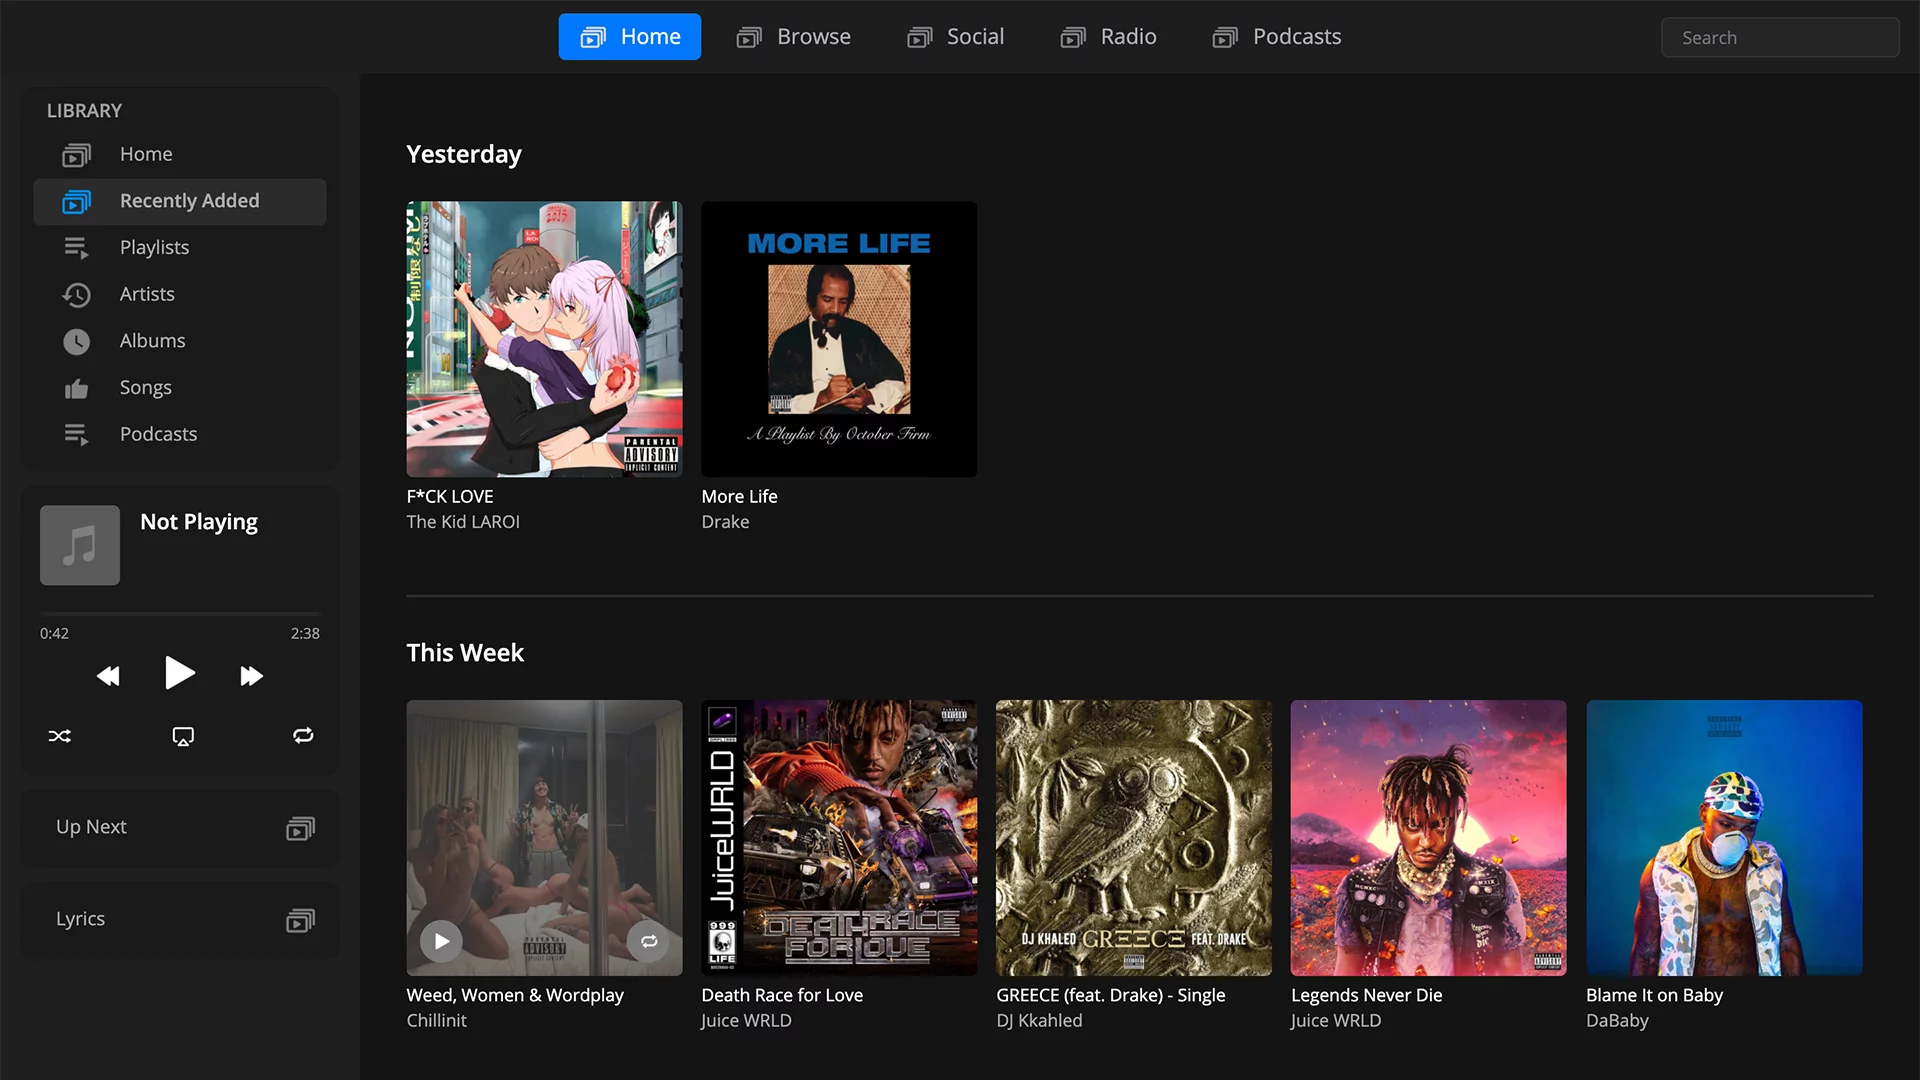Toggle repeat in the player controls
The image size is (1920, 1080).
point(303,736)
